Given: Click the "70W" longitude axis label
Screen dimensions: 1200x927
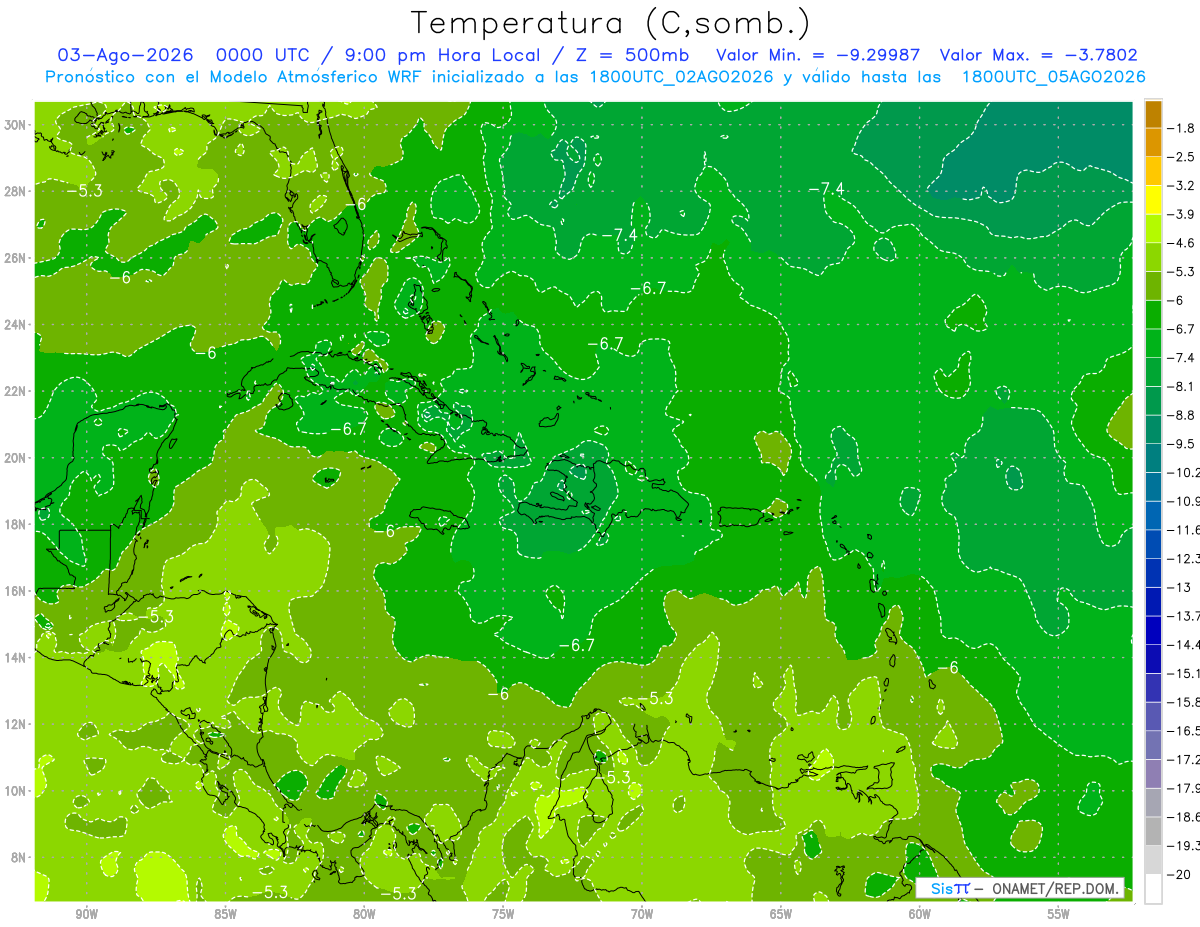Looking at the screenshot, I should 643,914.
